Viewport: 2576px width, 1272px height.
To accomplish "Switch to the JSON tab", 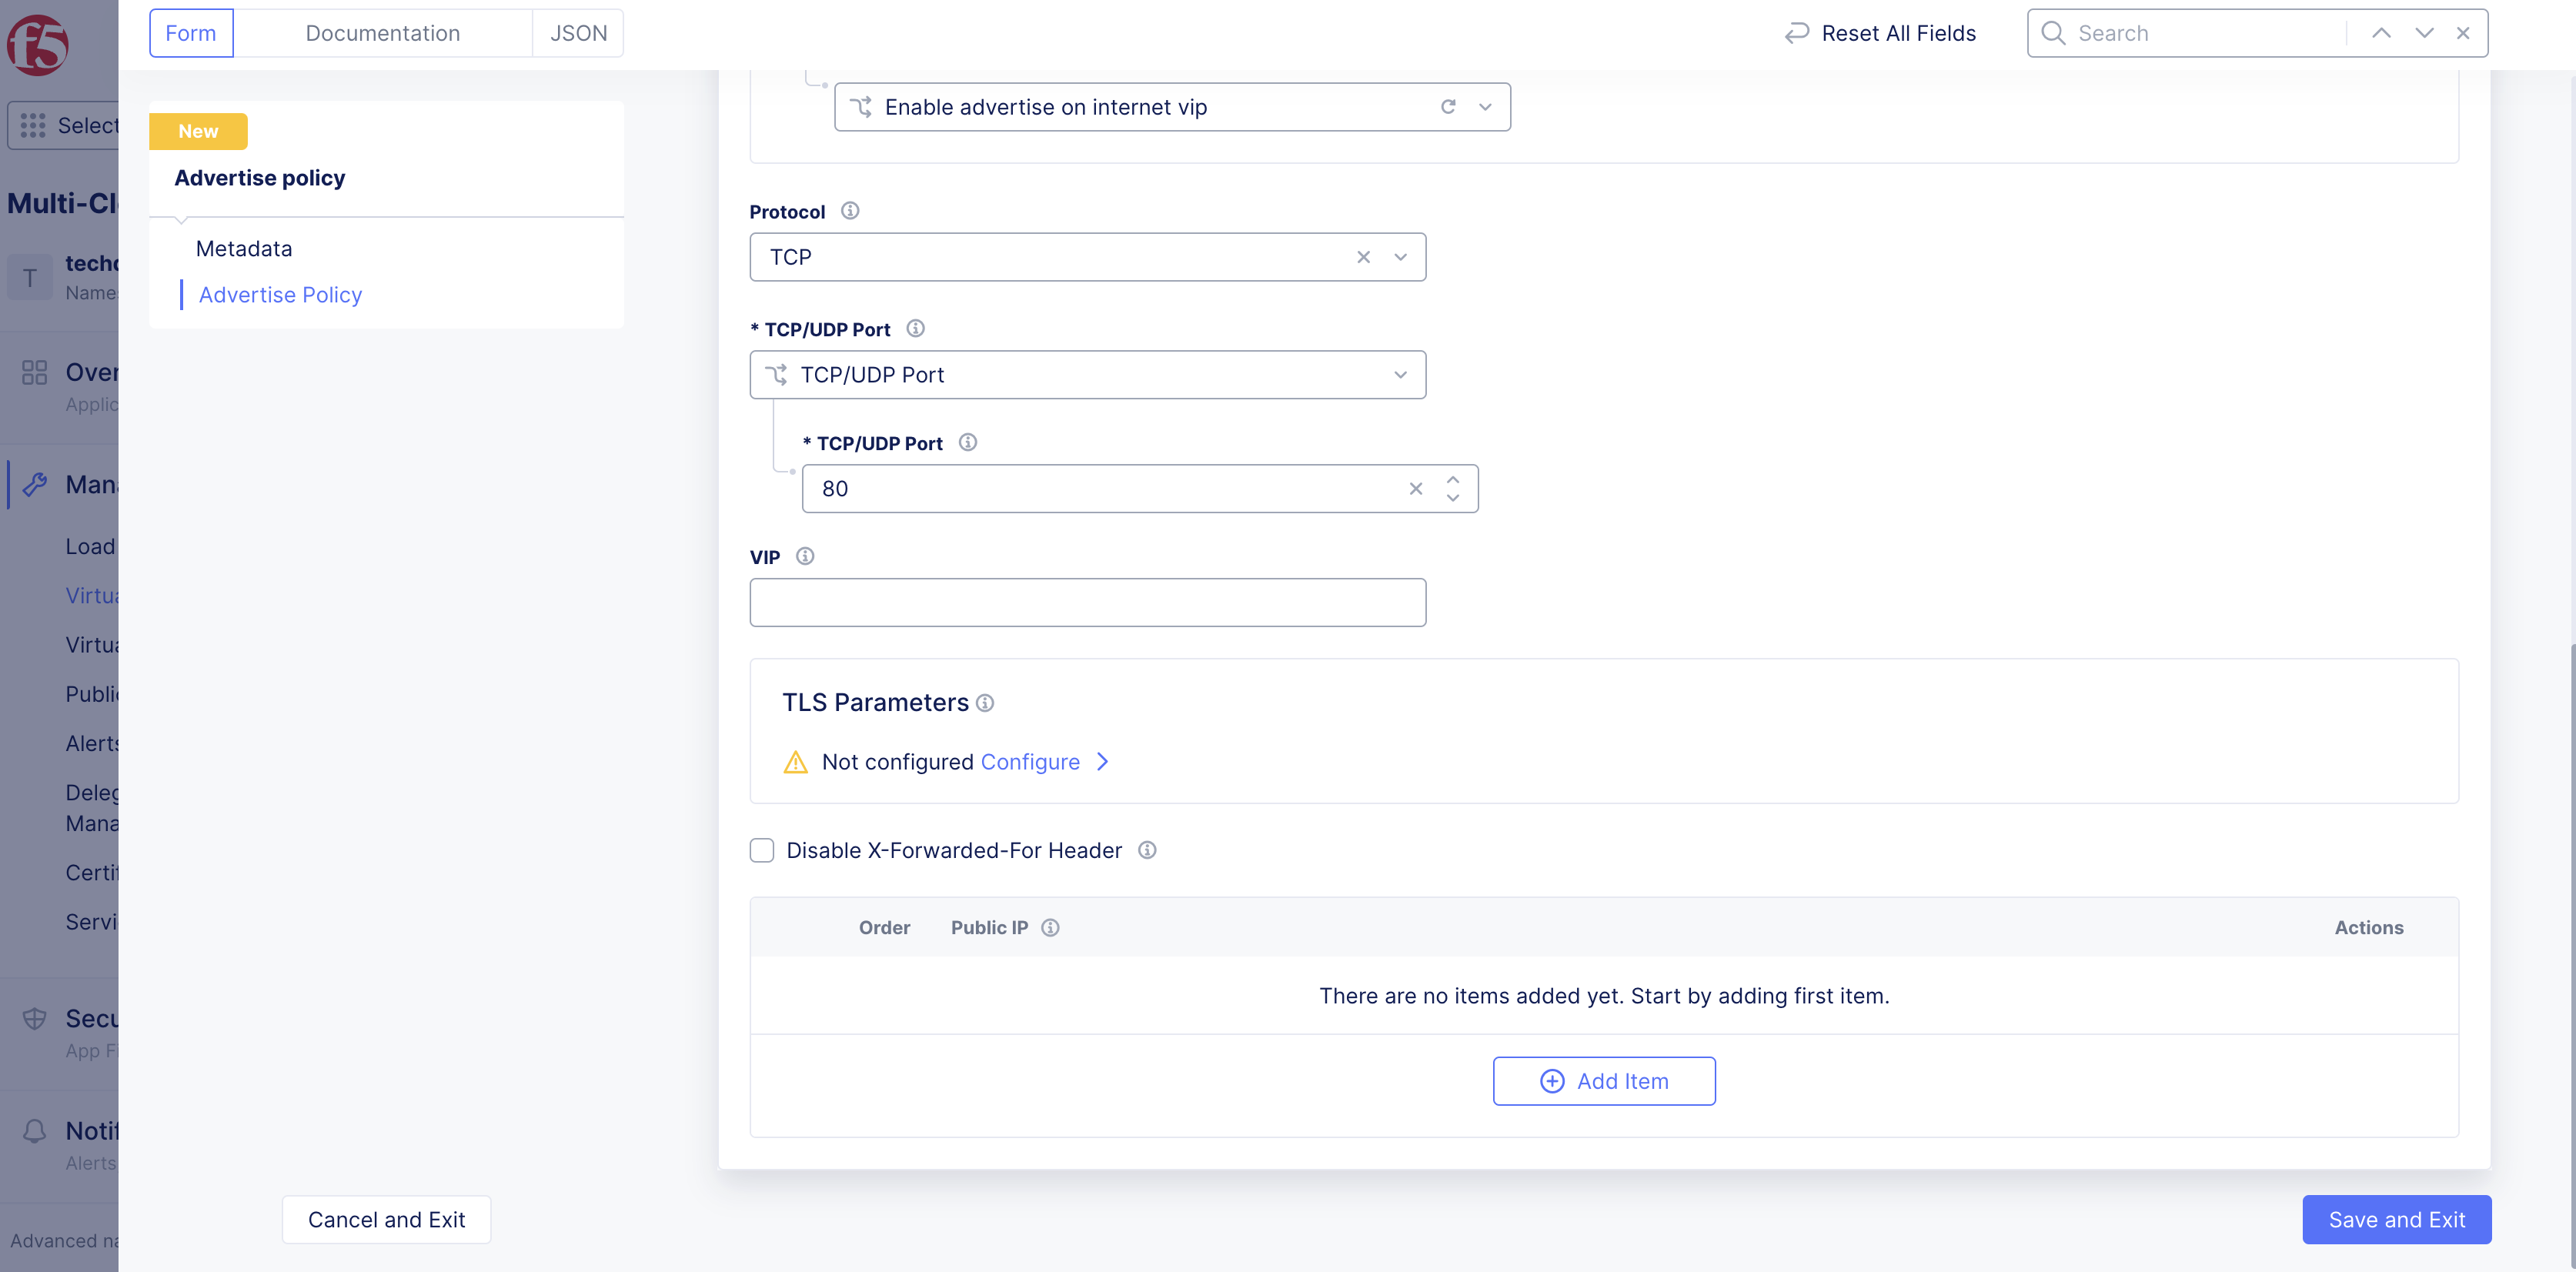I will 578,33.
